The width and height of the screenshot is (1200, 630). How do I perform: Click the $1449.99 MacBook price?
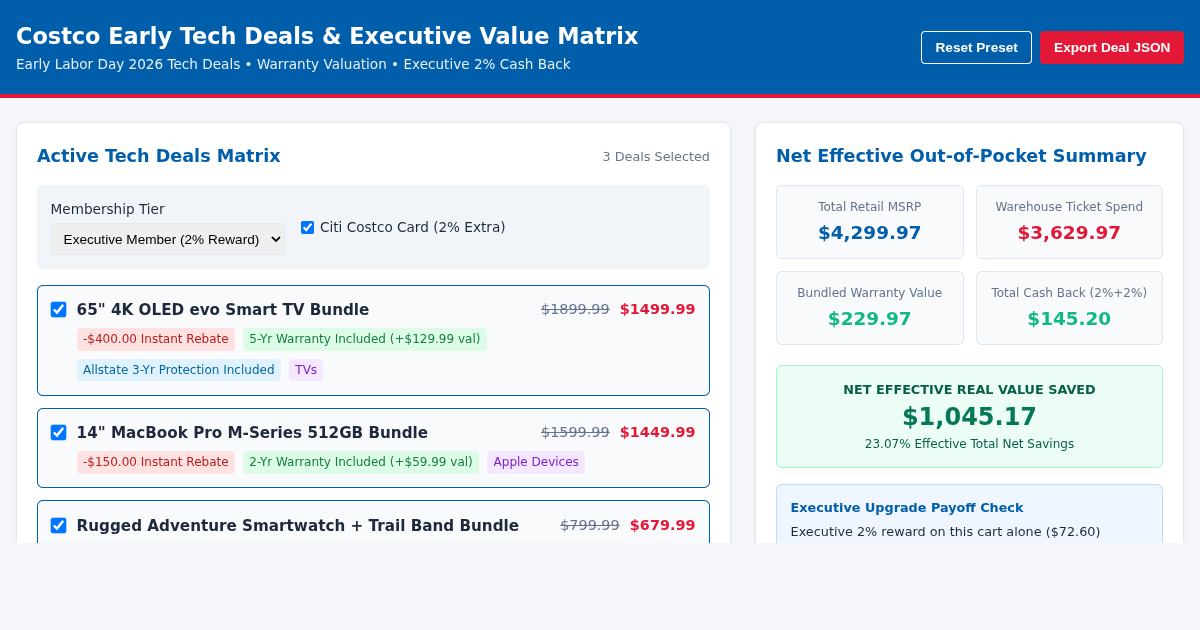click(x=657, y=432)
